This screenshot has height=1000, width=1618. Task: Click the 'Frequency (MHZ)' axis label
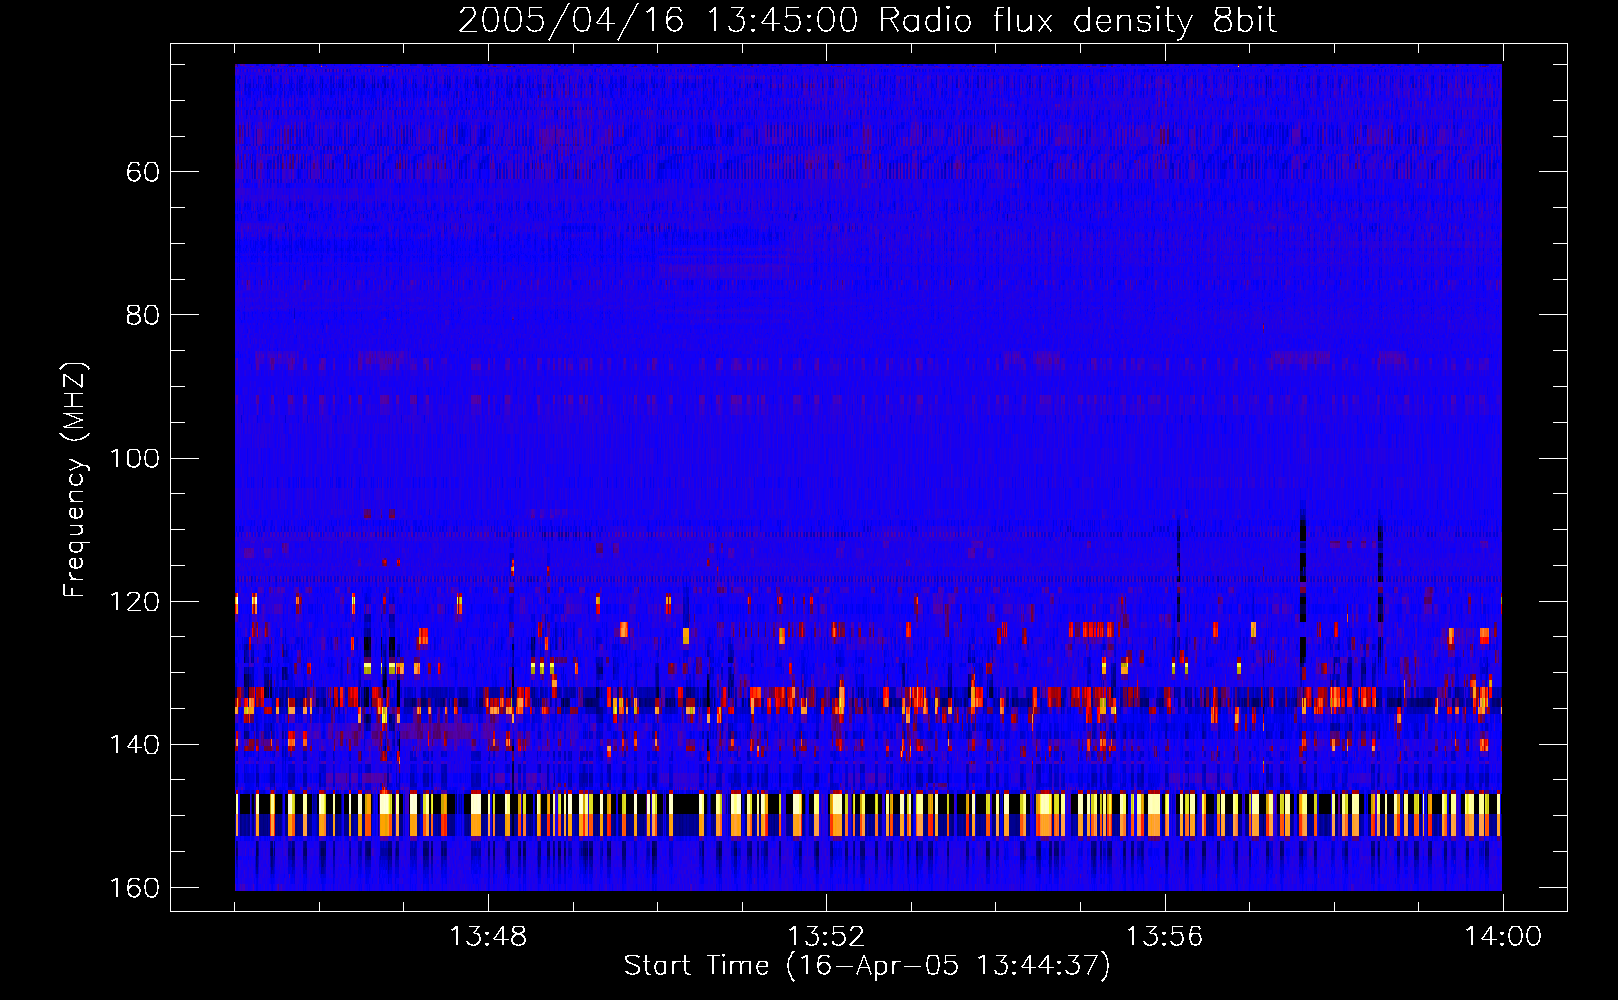pyautogui.click(x=75, y=479)
